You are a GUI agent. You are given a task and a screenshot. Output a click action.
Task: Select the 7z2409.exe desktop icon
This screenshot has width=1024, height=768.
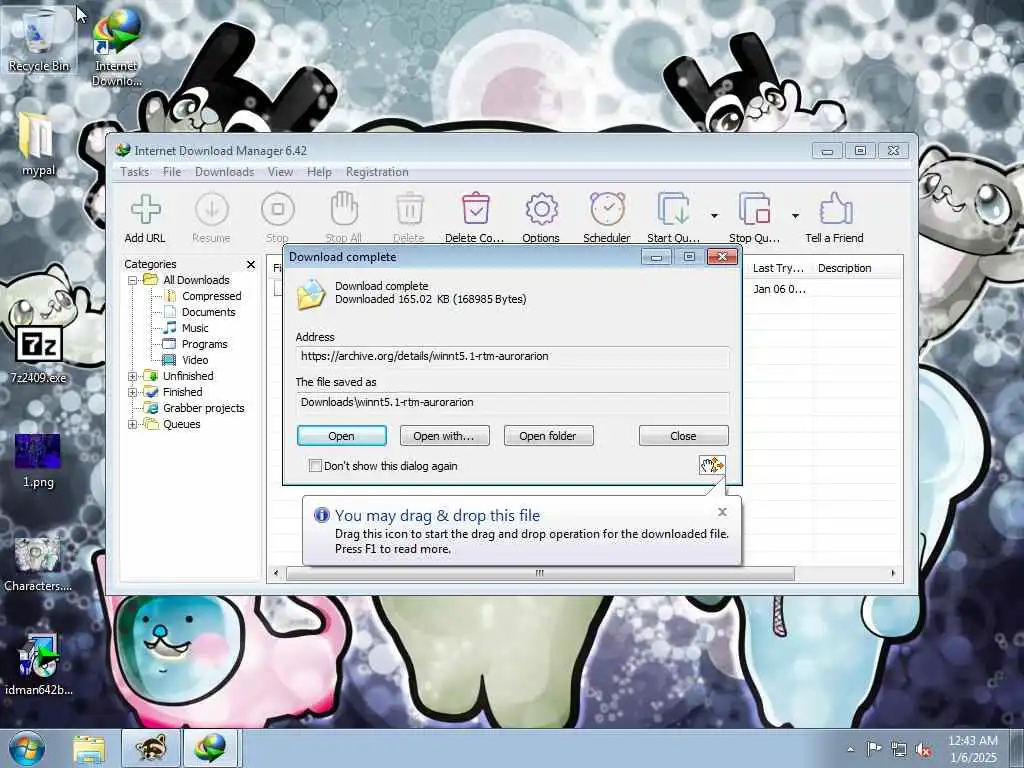coord(38,353)
